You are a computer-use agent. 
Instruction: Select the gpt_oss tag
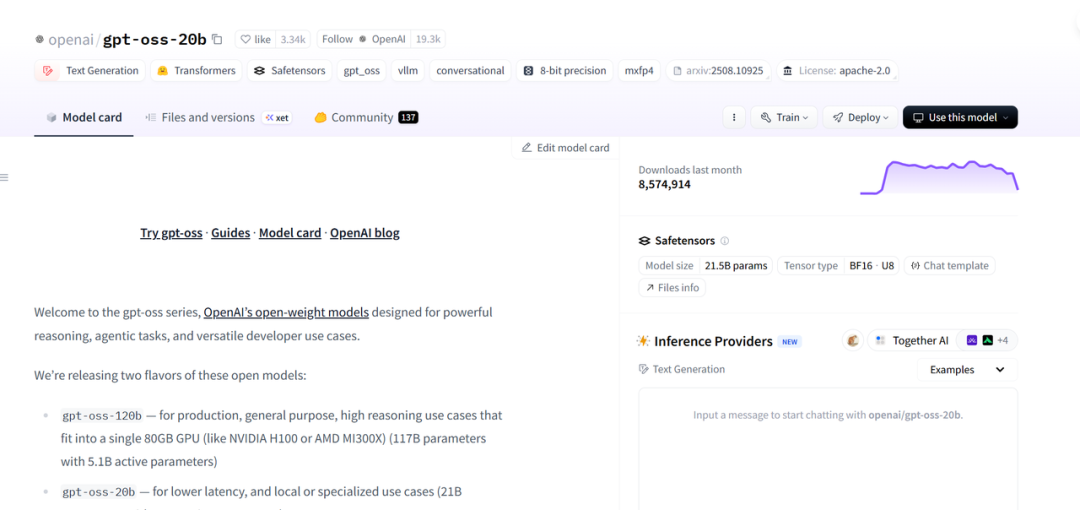click(362, 70)
